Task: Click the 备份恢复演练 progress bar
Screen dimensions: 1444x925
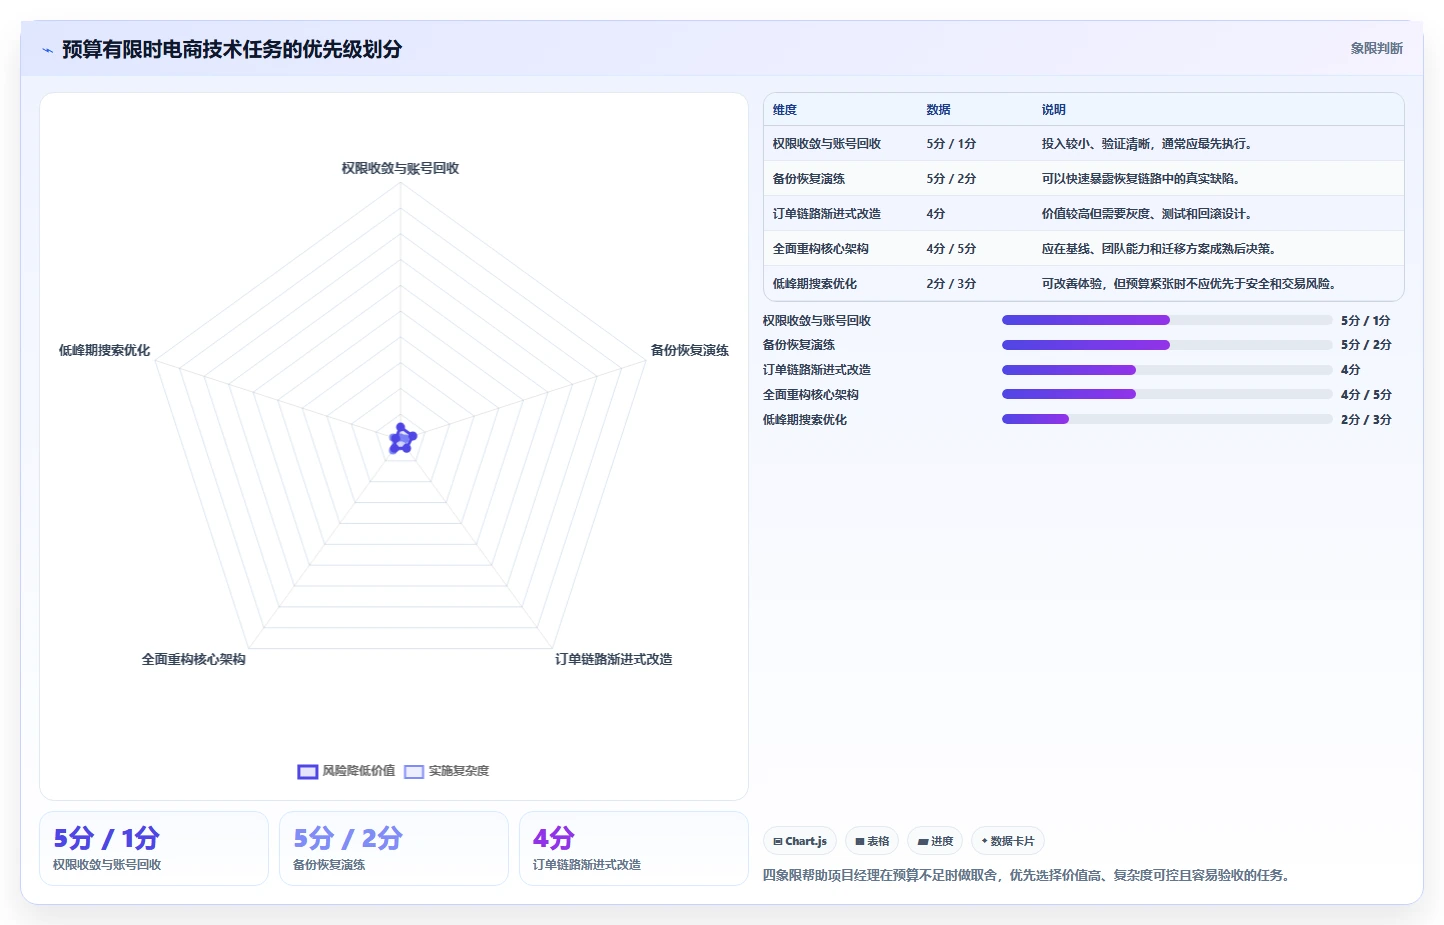Action: (x=1167, y=345)
